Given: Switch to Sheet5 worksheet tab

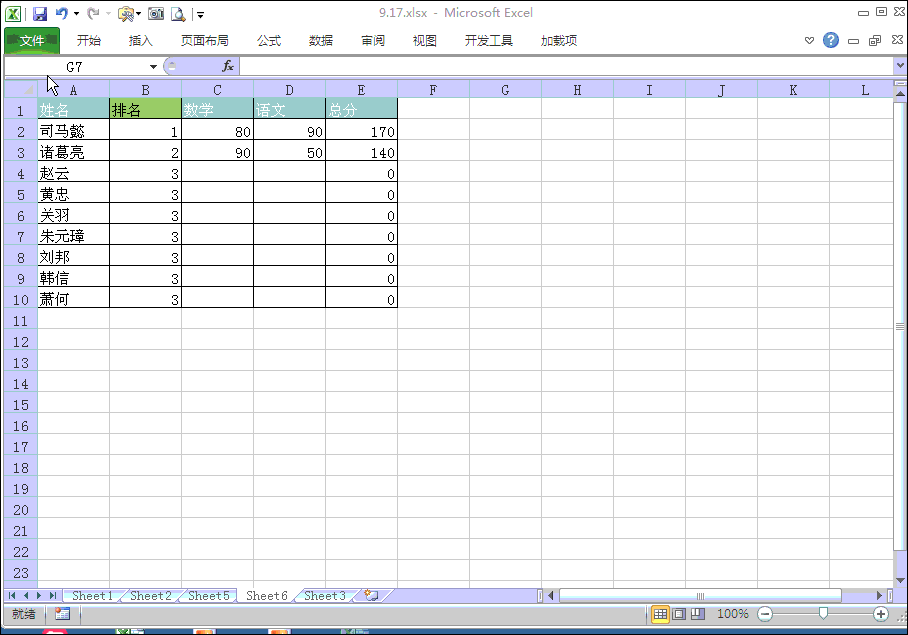Looking at the screenshot, I should [208, 596].
